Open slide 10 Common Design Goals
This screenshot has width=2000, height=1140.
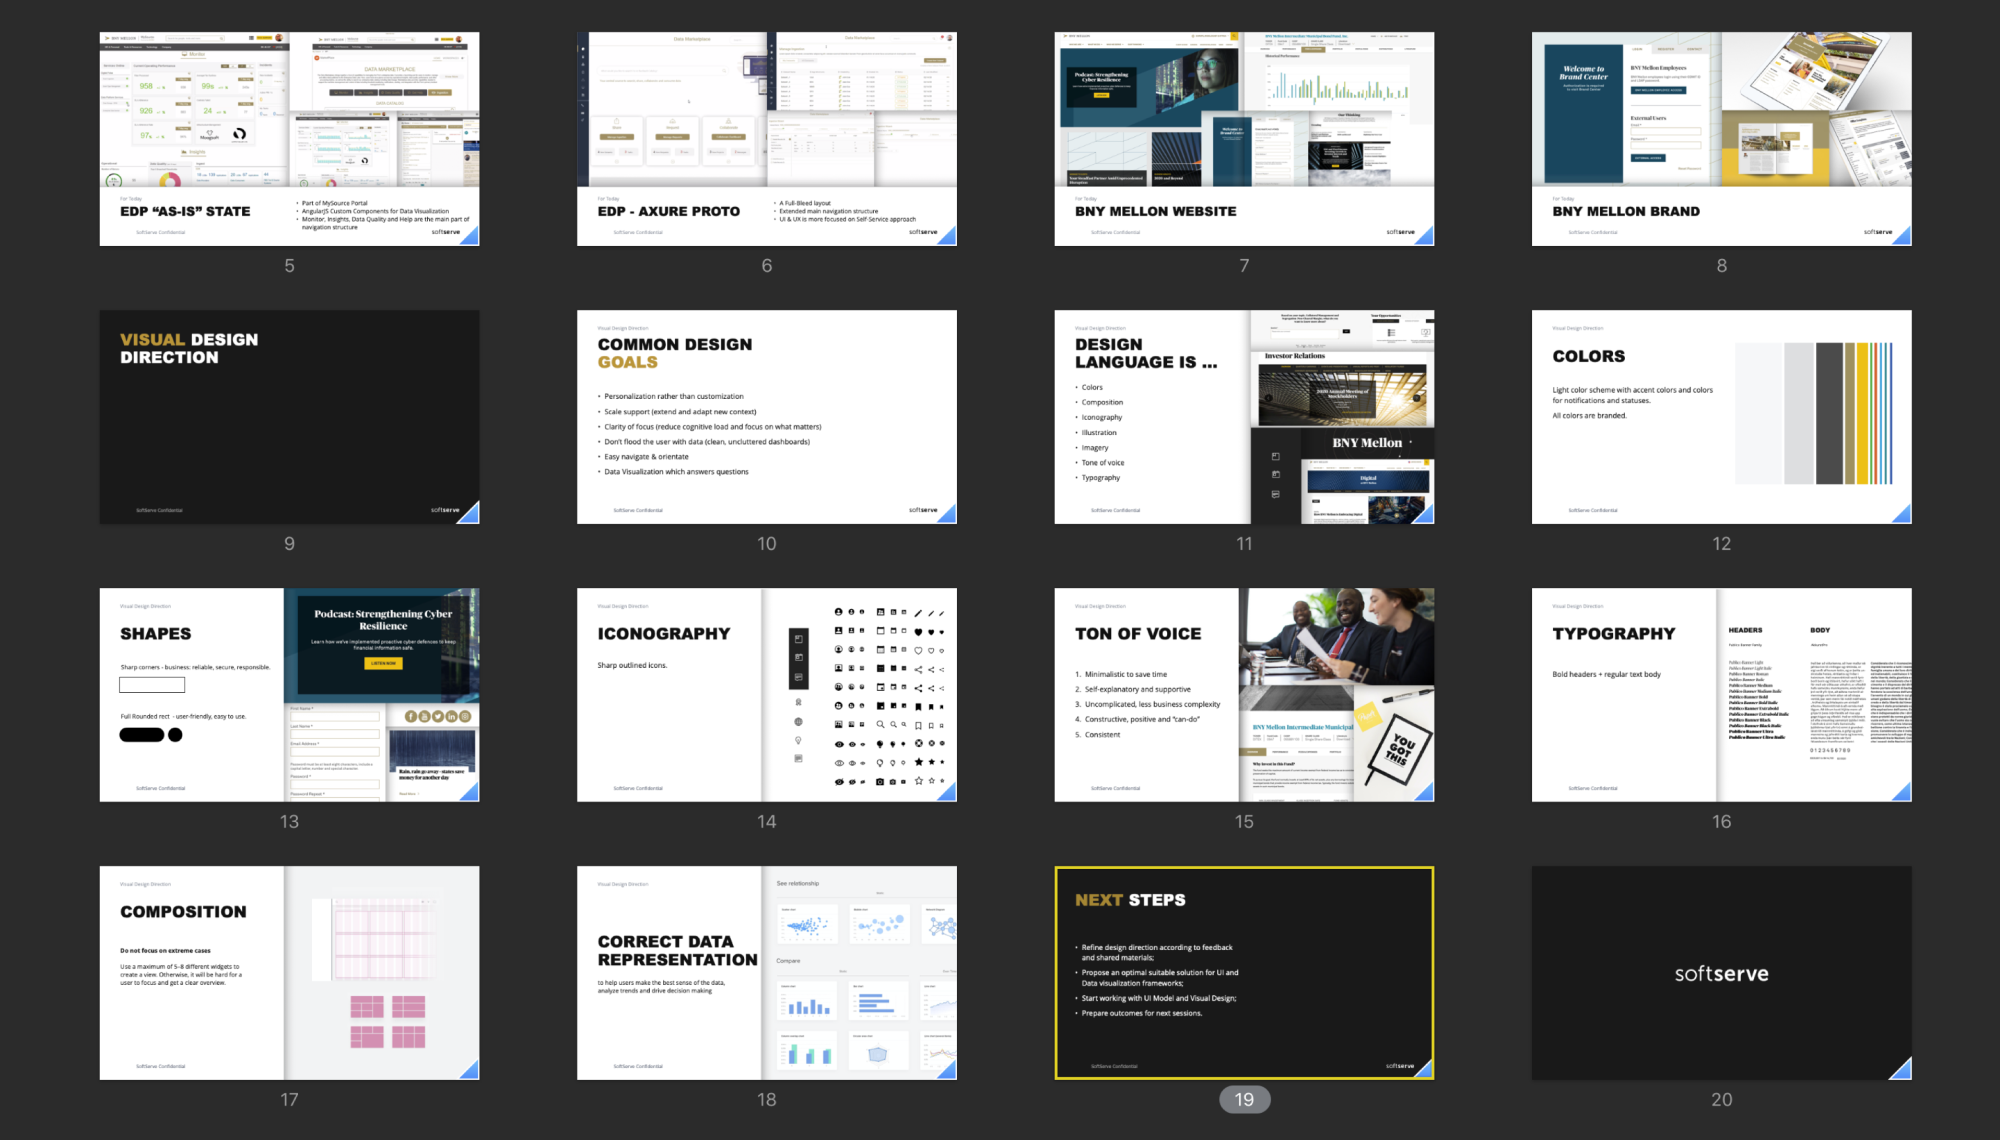(767, 416)
